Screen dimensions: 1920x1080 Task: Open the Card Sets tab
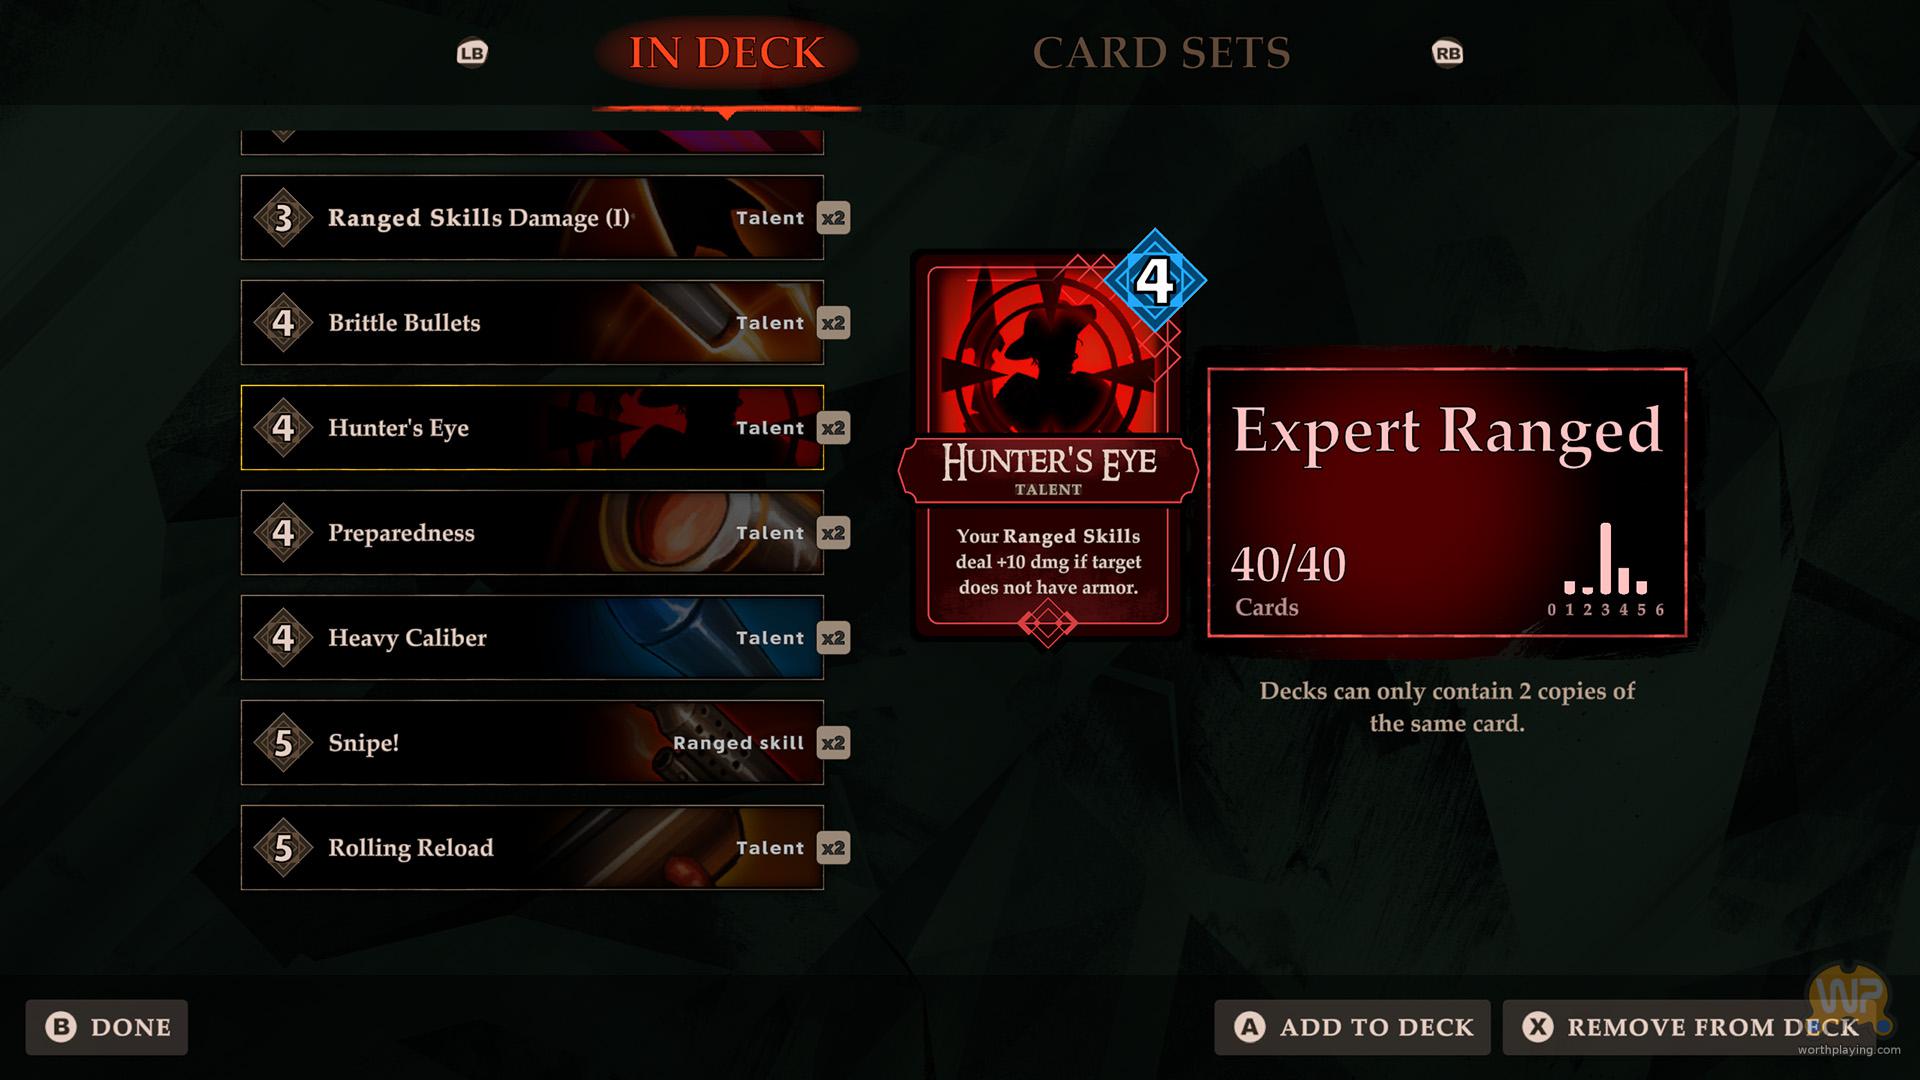pyautogui.click(x=1161, y=53)
